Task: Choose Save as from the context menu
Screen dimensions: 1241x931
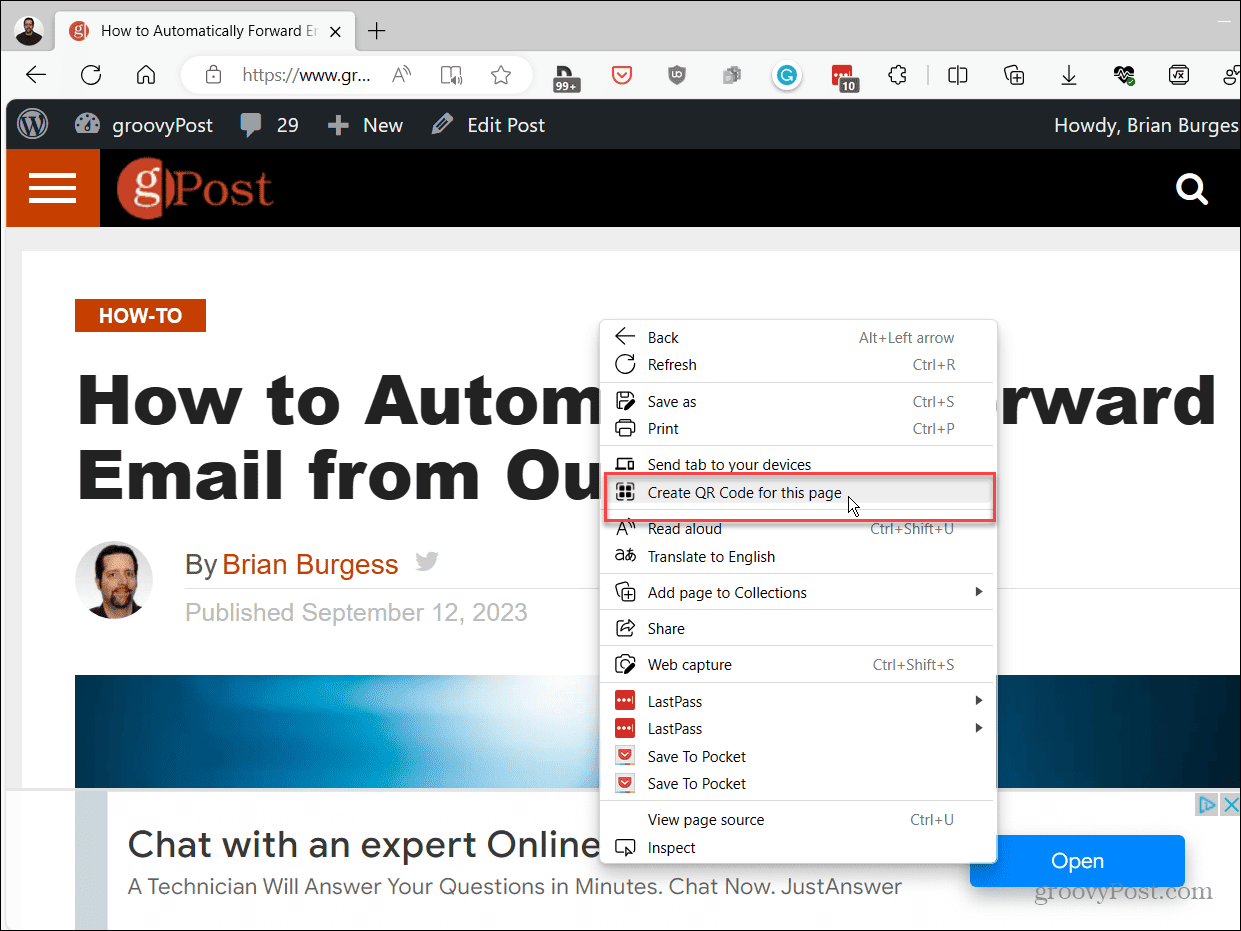Action: pos(798,401)
